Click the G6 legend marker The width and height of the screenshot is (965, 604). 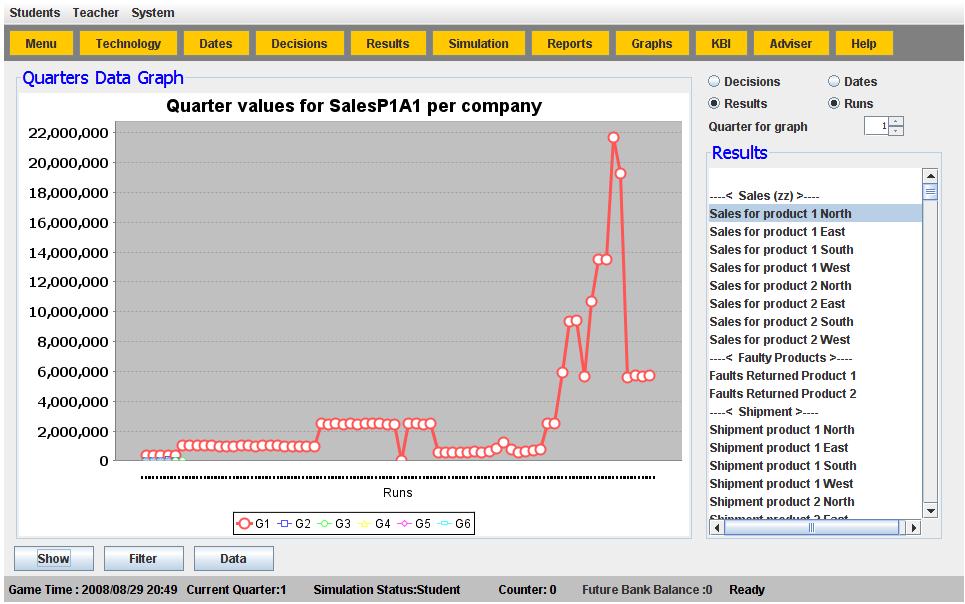coord(444,523)
